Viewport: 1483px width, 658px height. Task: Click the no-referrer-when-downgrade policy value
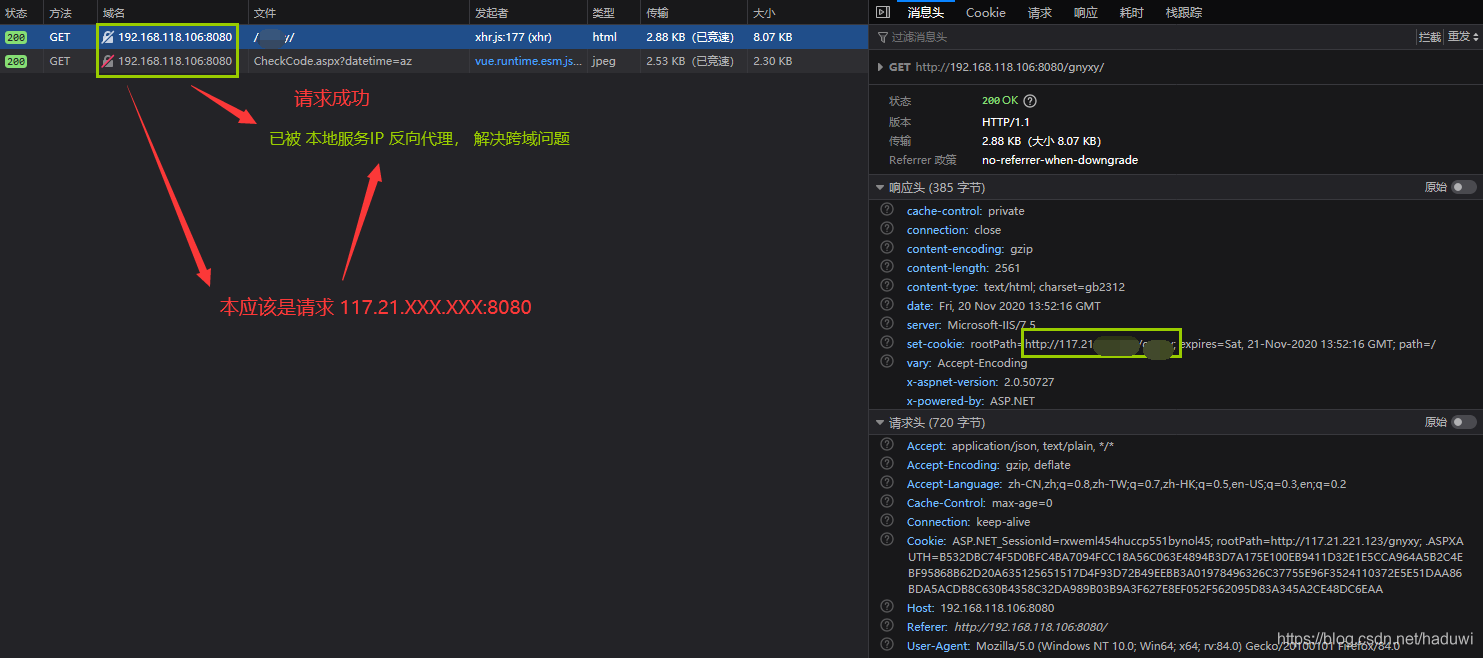pos(1060,160)
